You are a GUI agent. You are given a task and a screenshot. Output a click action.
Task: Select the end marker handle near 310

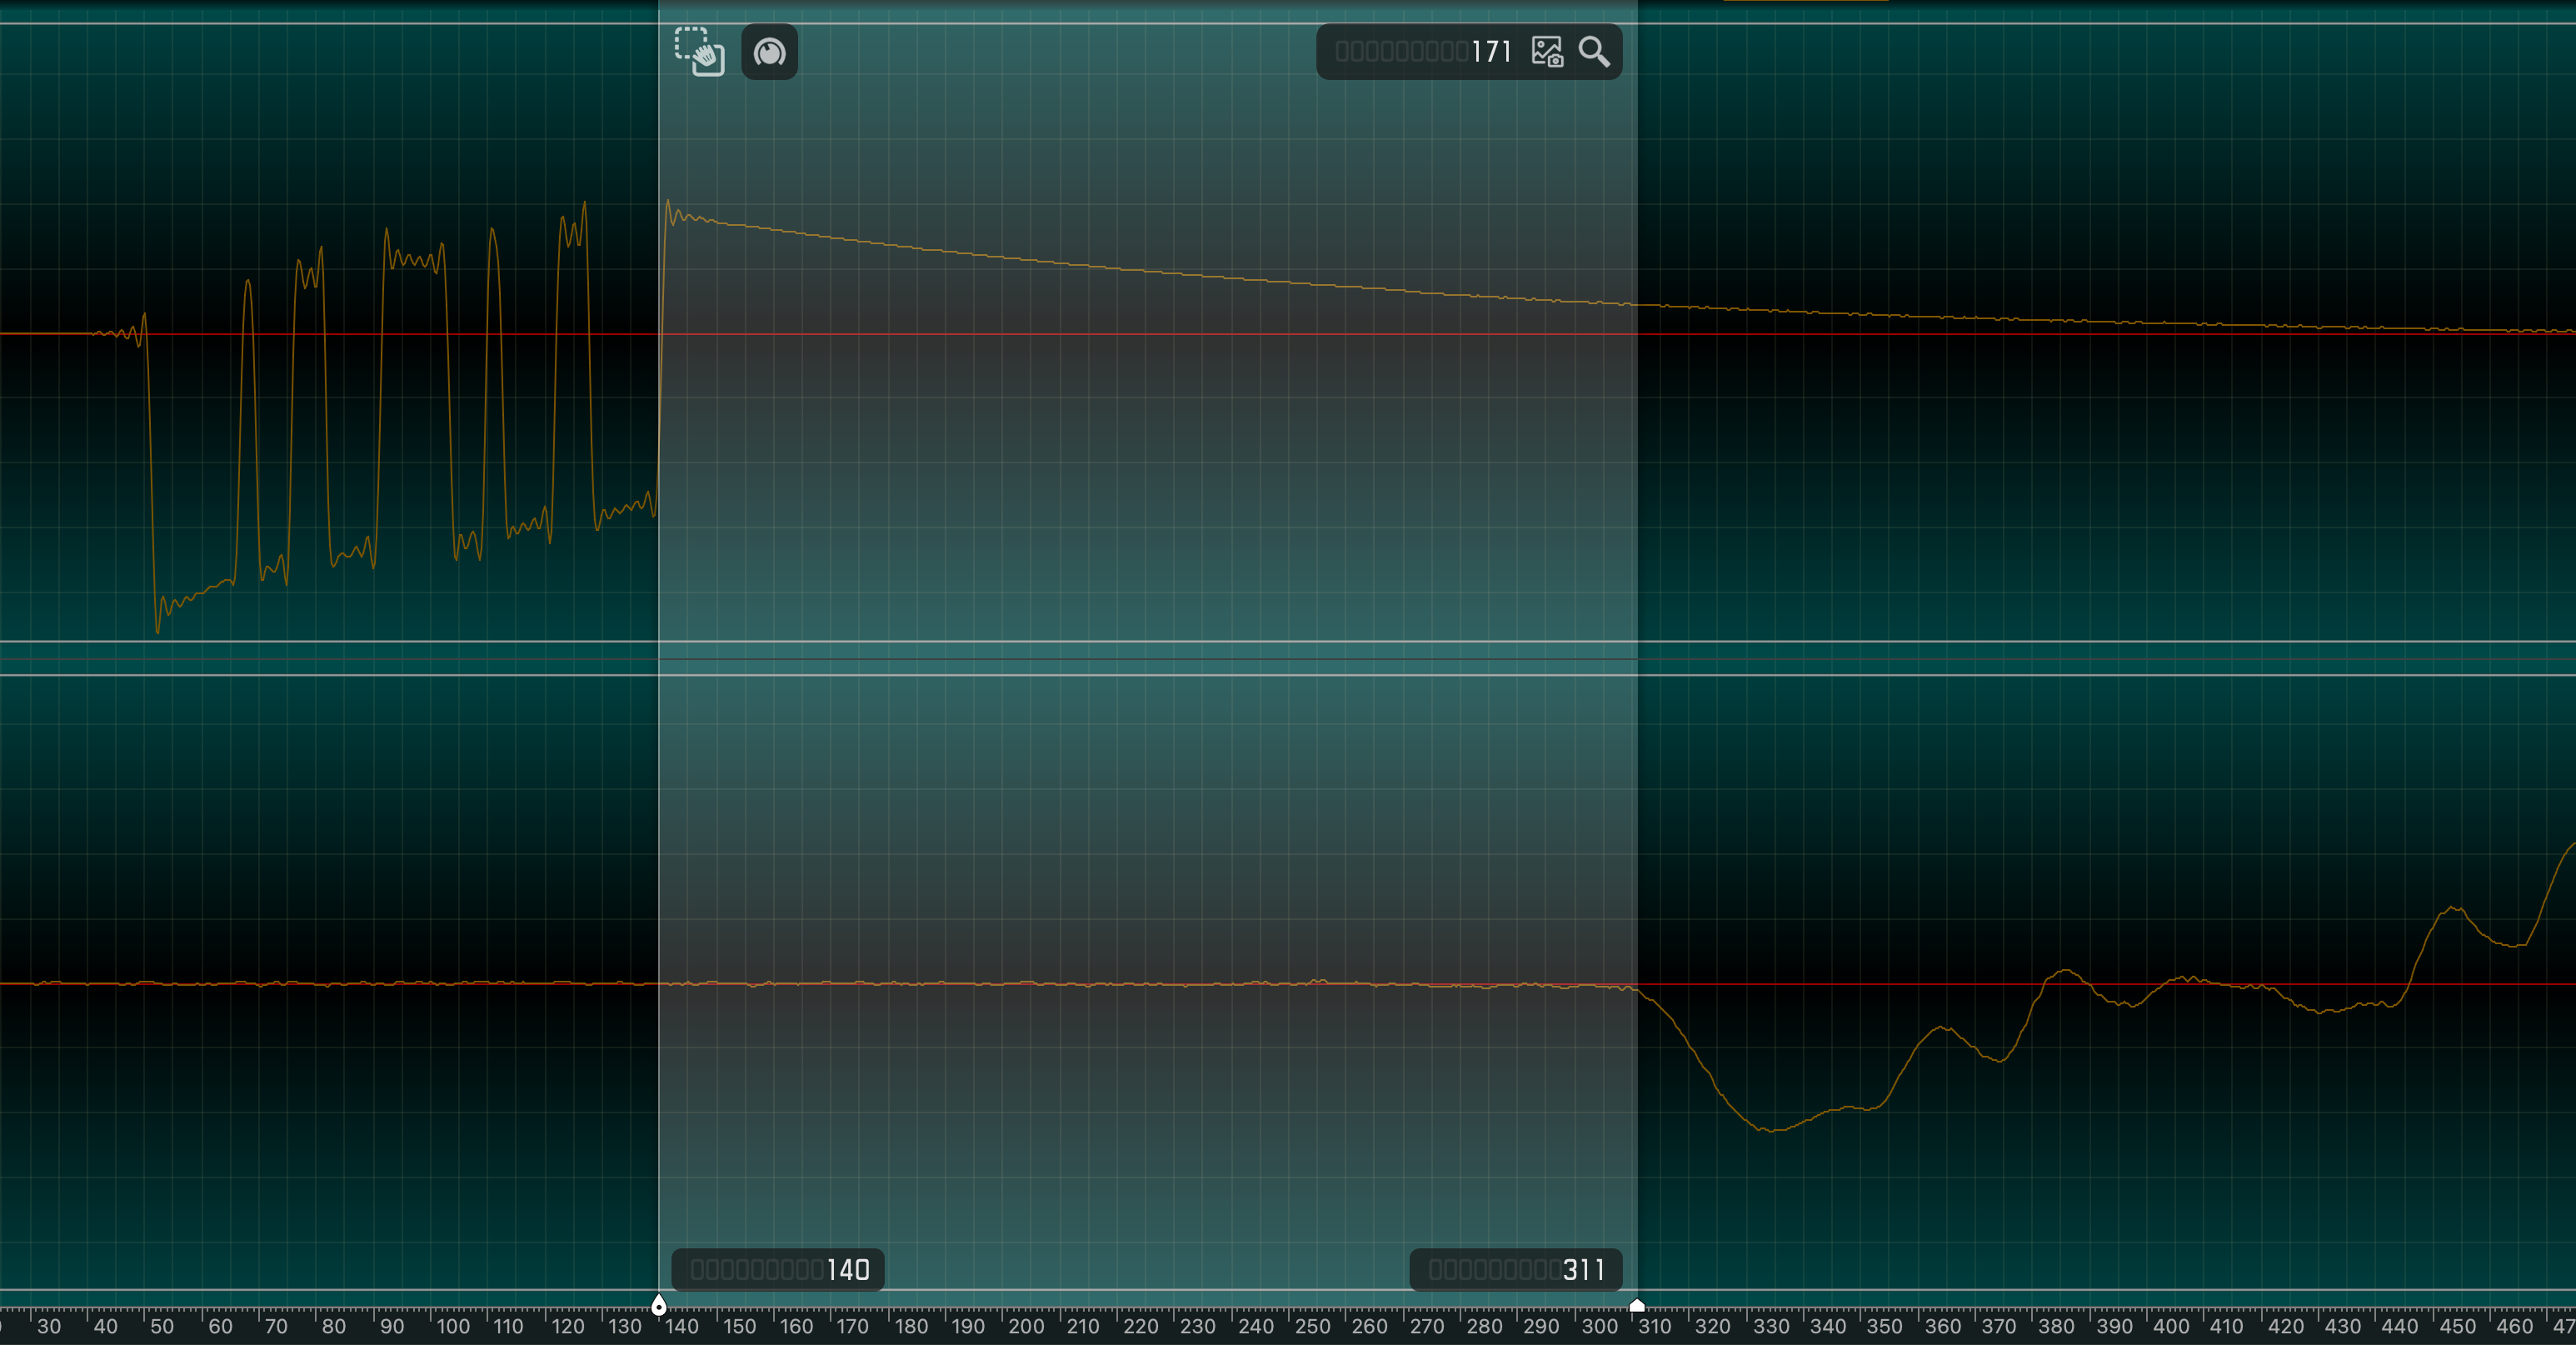coord(1637,1304)
